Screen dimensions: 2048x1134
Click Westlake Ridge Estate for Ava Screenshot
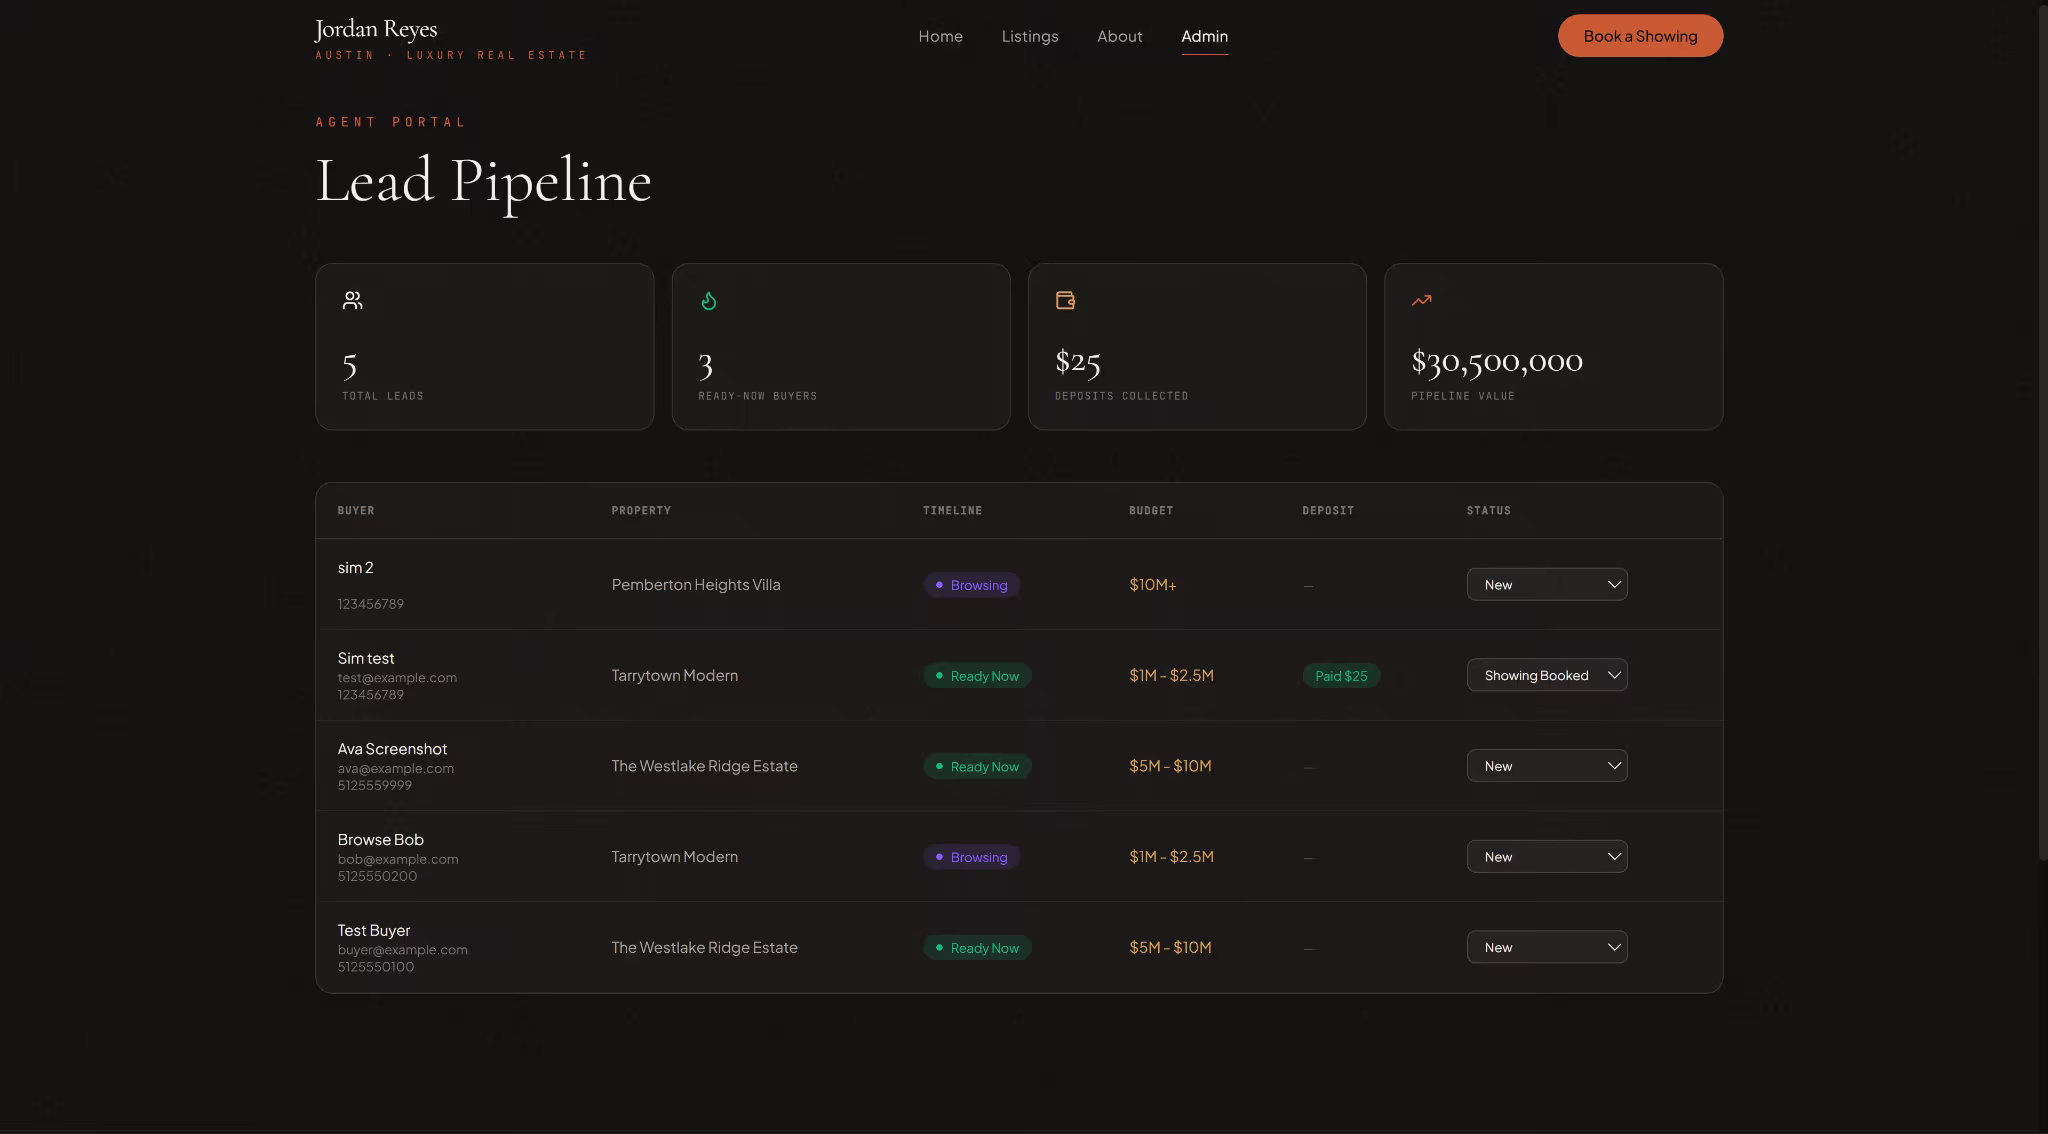tap(704, 766)
